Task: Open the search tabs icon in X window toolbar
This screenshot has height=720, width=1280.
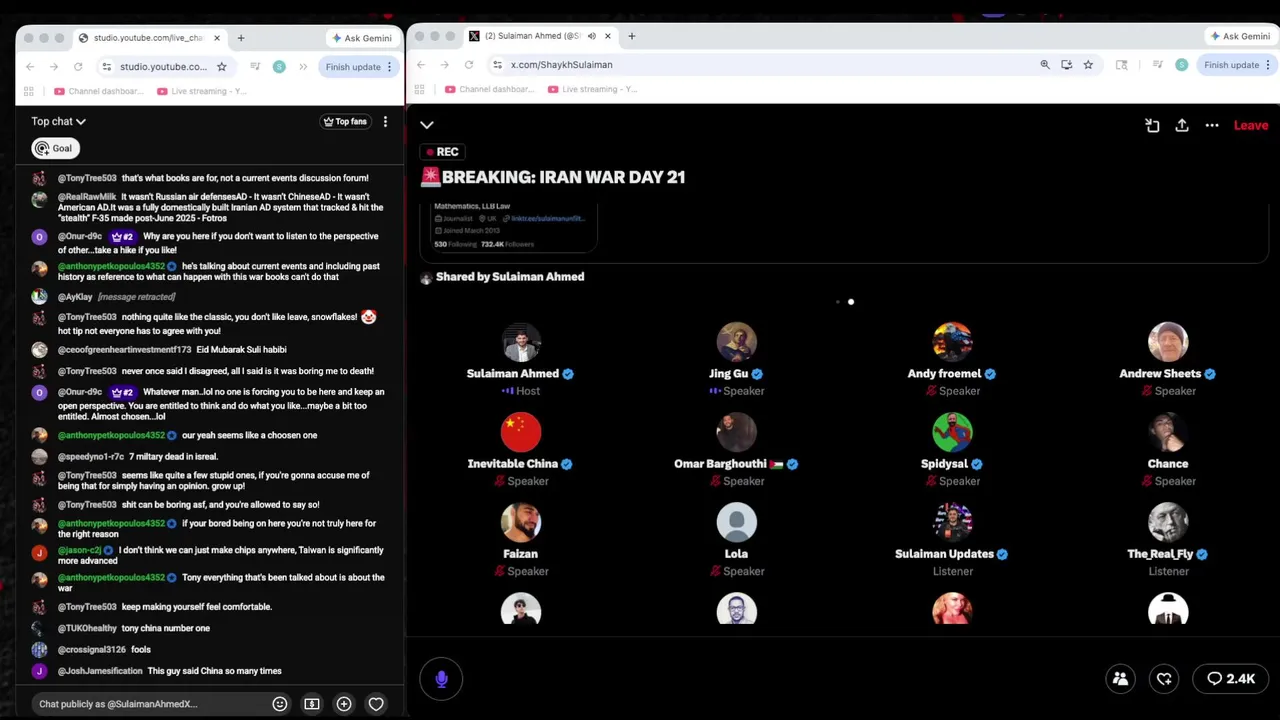Action: (x=1121, y=65)
